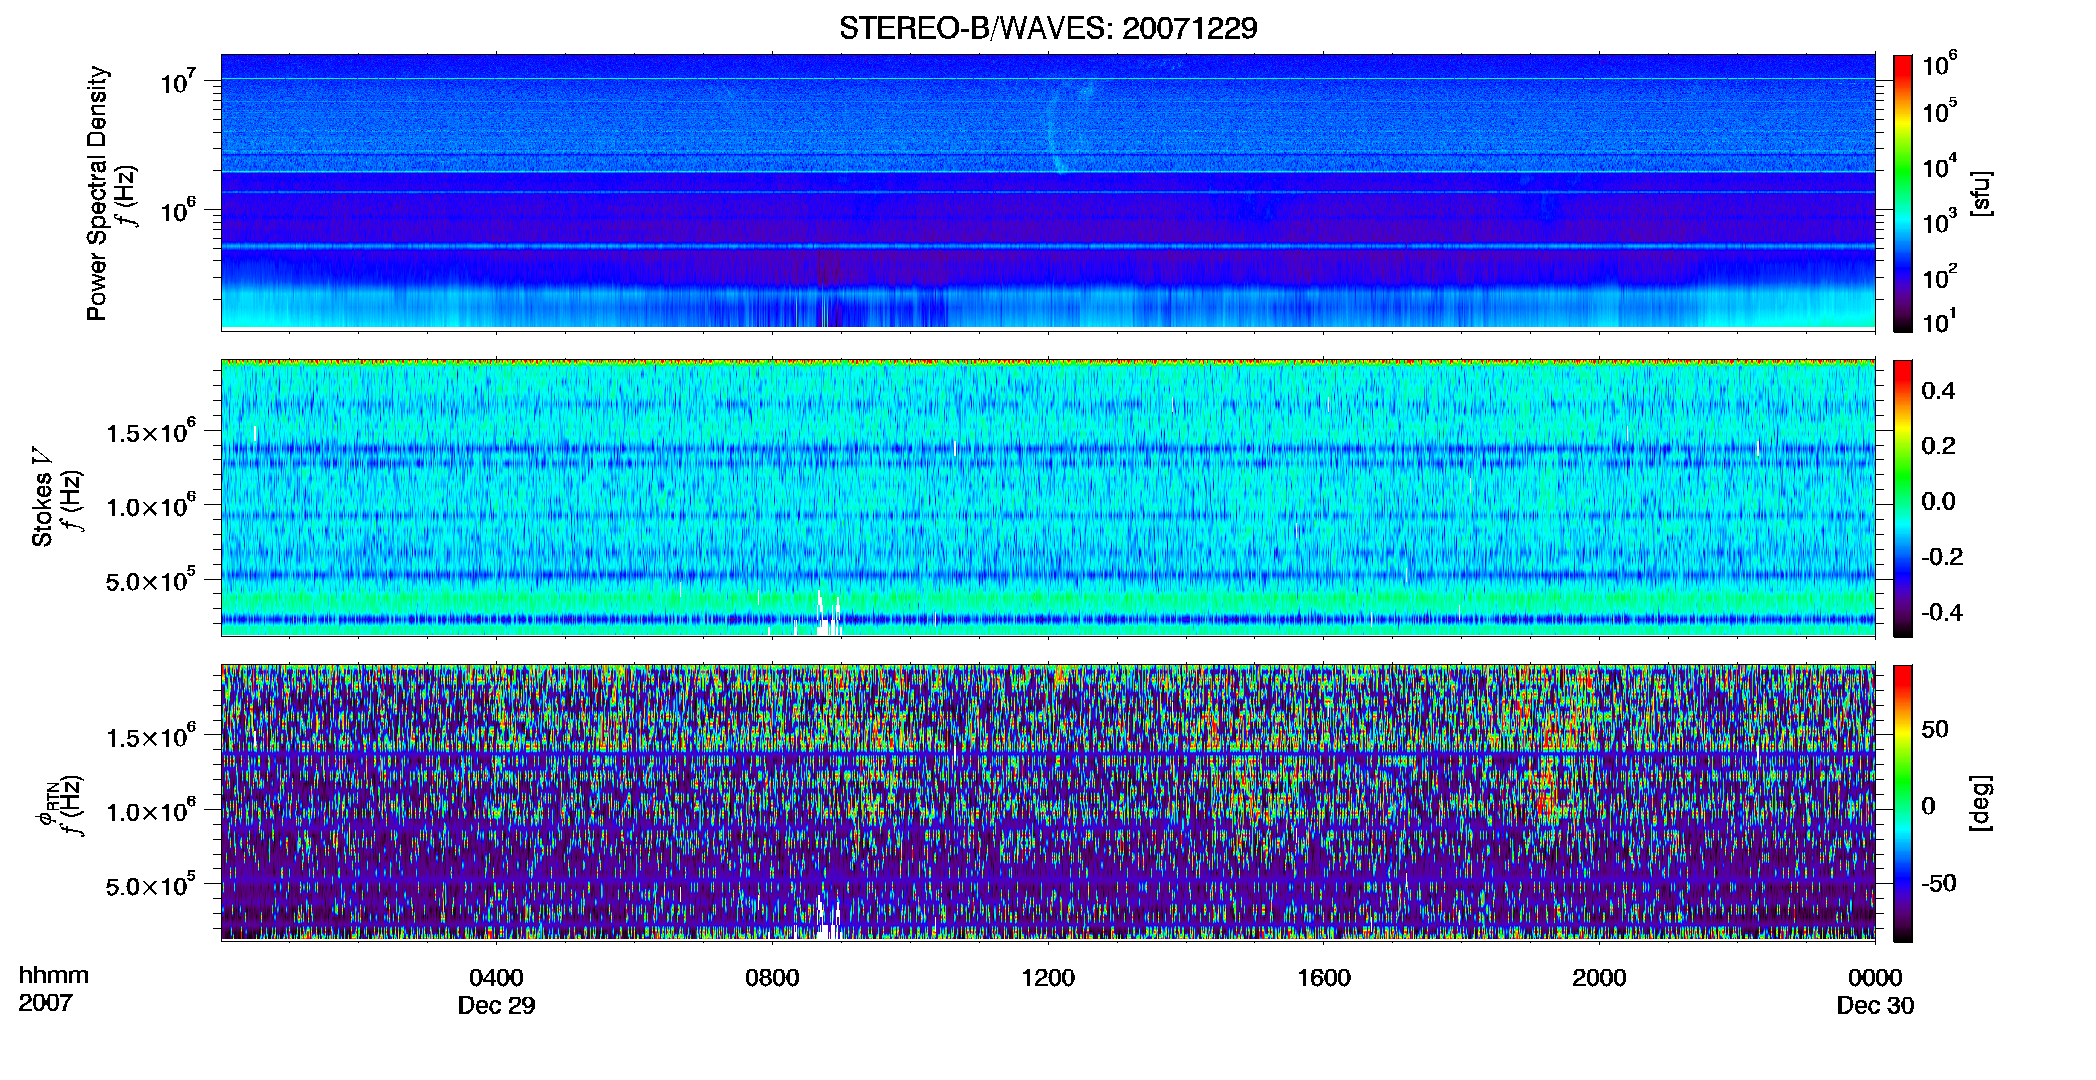Click the 50 value on degrees colorbar
Viewport: 2096px width, 1080px height.
point(1935,729)
